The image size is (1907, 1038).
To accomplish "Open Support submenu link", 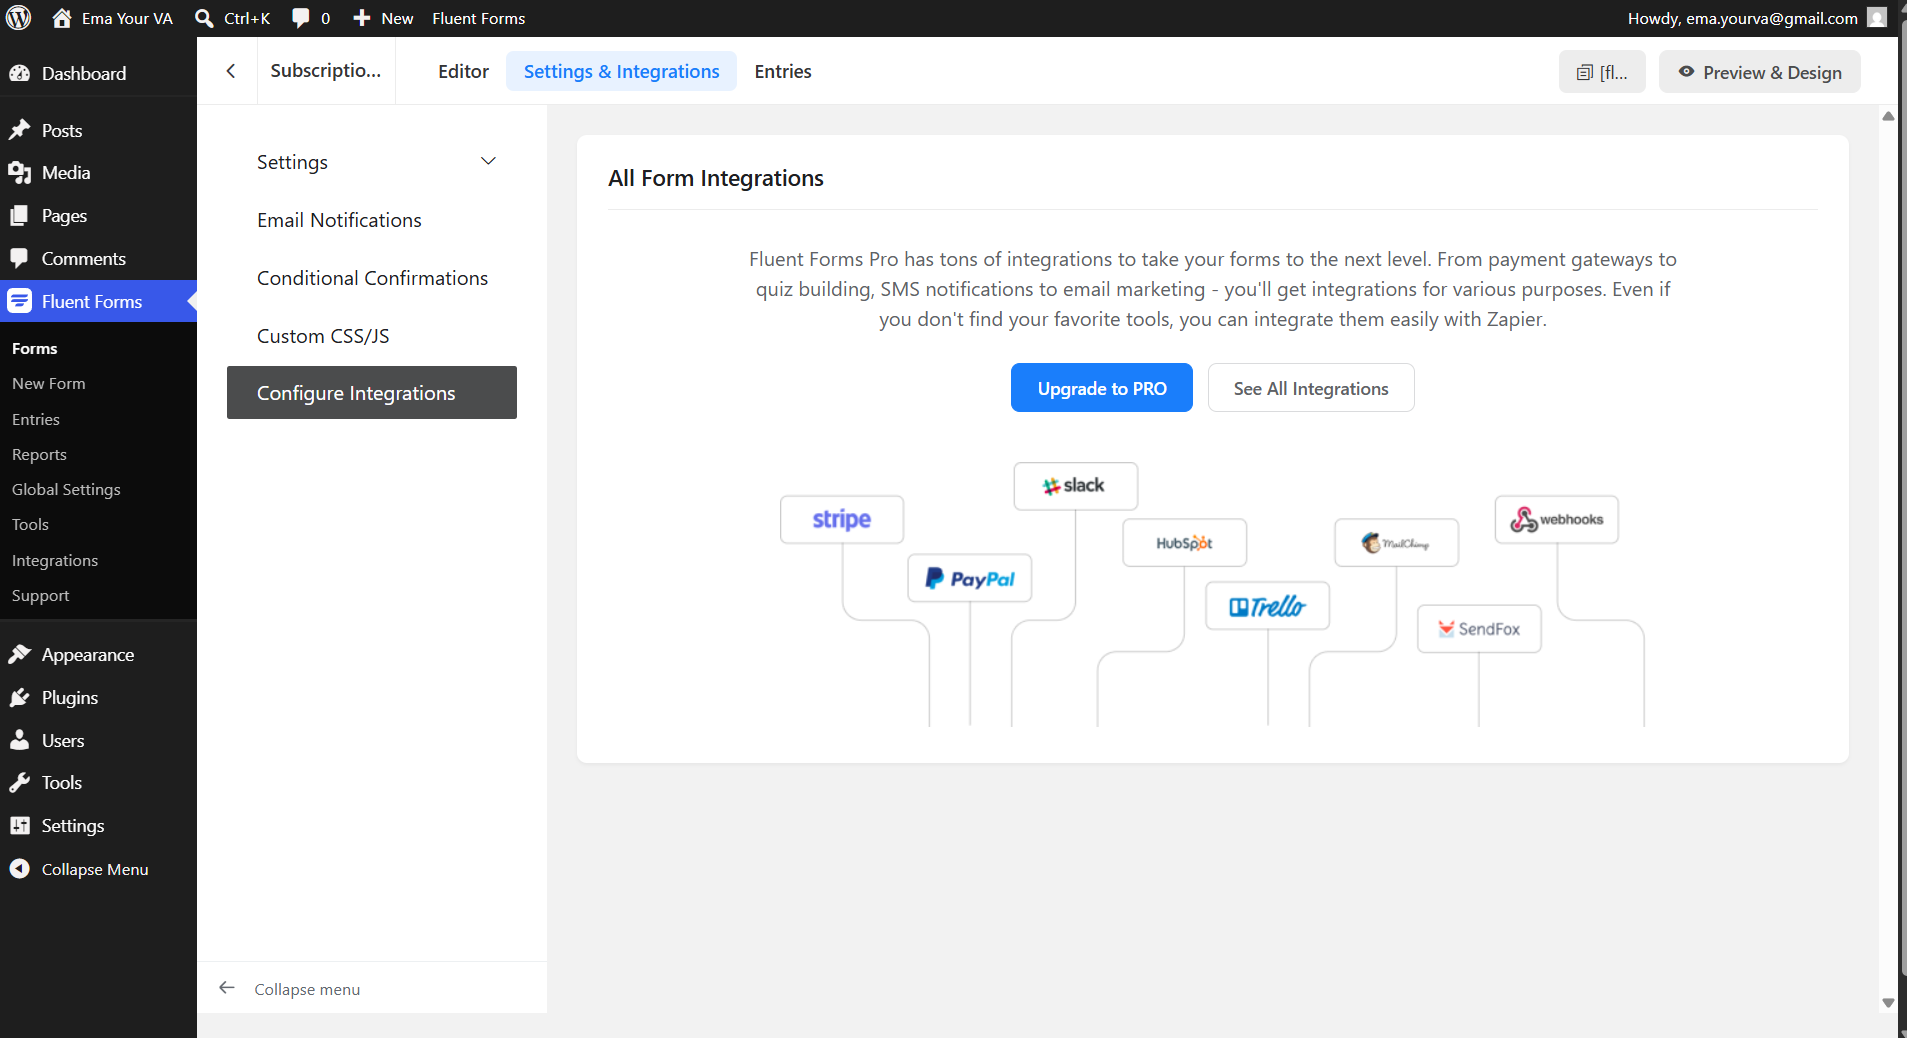I will 41,595.
